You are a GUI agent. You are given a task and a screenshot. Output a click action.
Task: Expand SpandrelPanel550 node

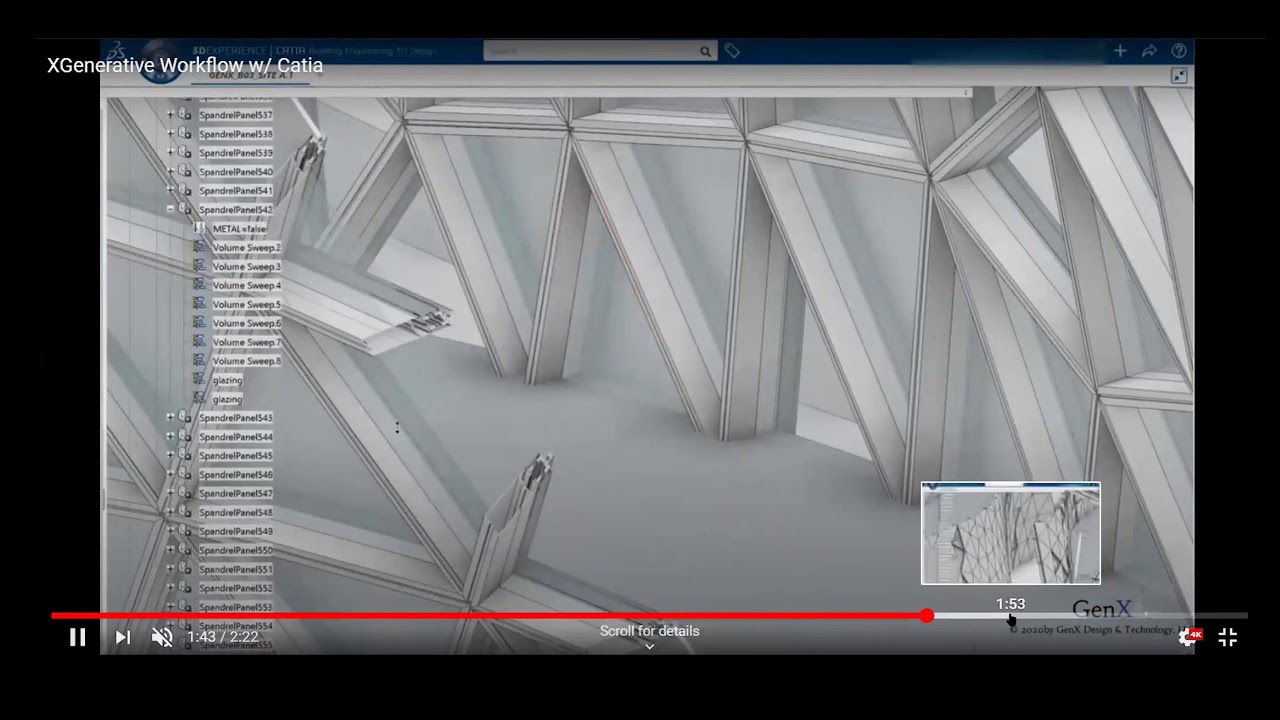click(x=170, y=550)
